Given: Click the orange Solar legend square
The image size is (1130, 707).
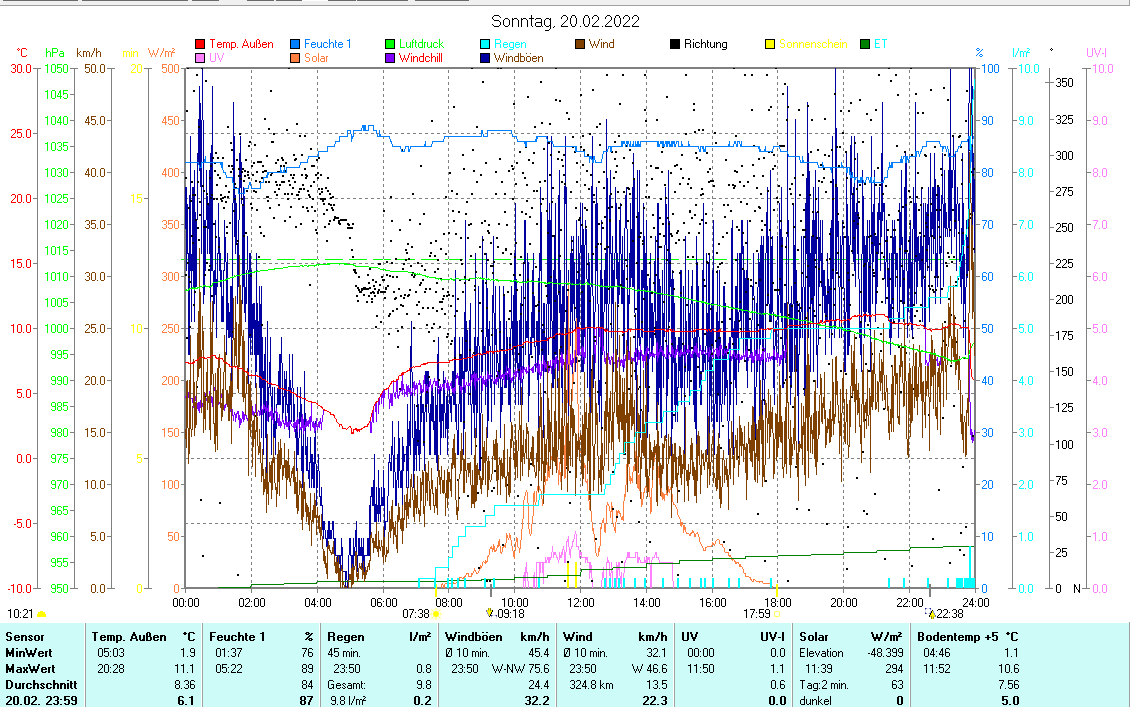Looking at the screenshot, I should [295, 58].
